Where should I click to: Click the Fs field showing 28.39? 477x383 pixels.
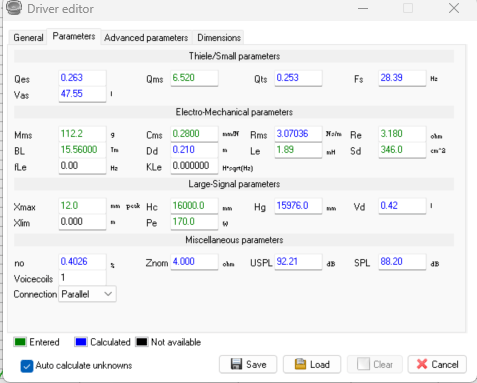coord(402,78)
